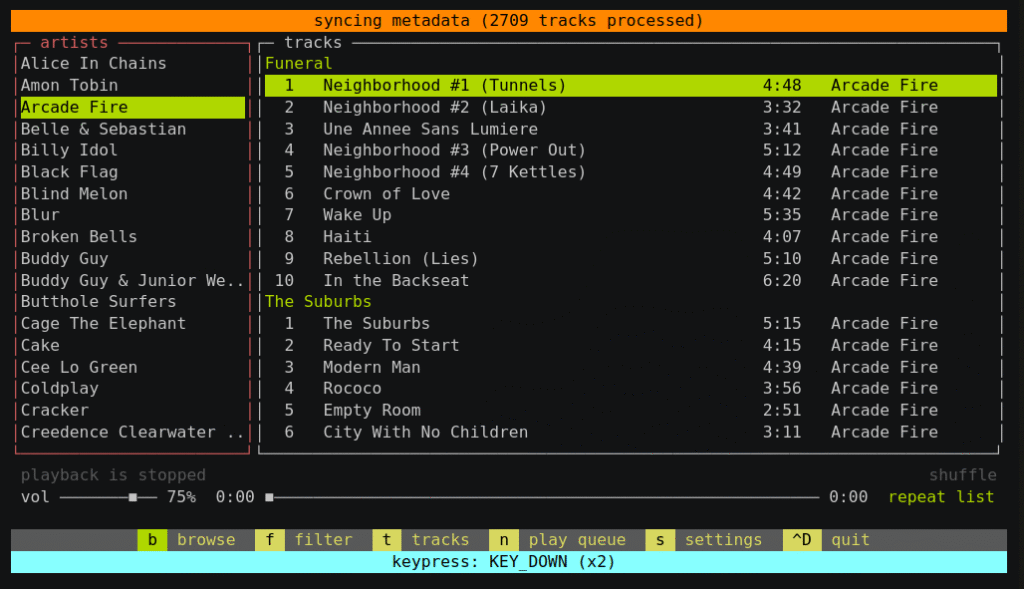This screenshot has width=1024, height=589.
Task: Switch to tracks view shortcut
Action: (x=421, y=540)
